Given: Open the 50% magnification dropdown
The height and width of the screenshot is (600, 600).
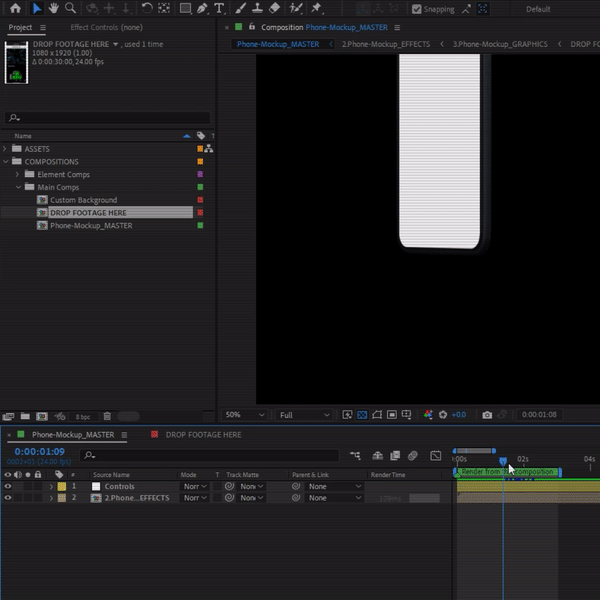Looking at the screenshot, I should click(x=244, y=415).
